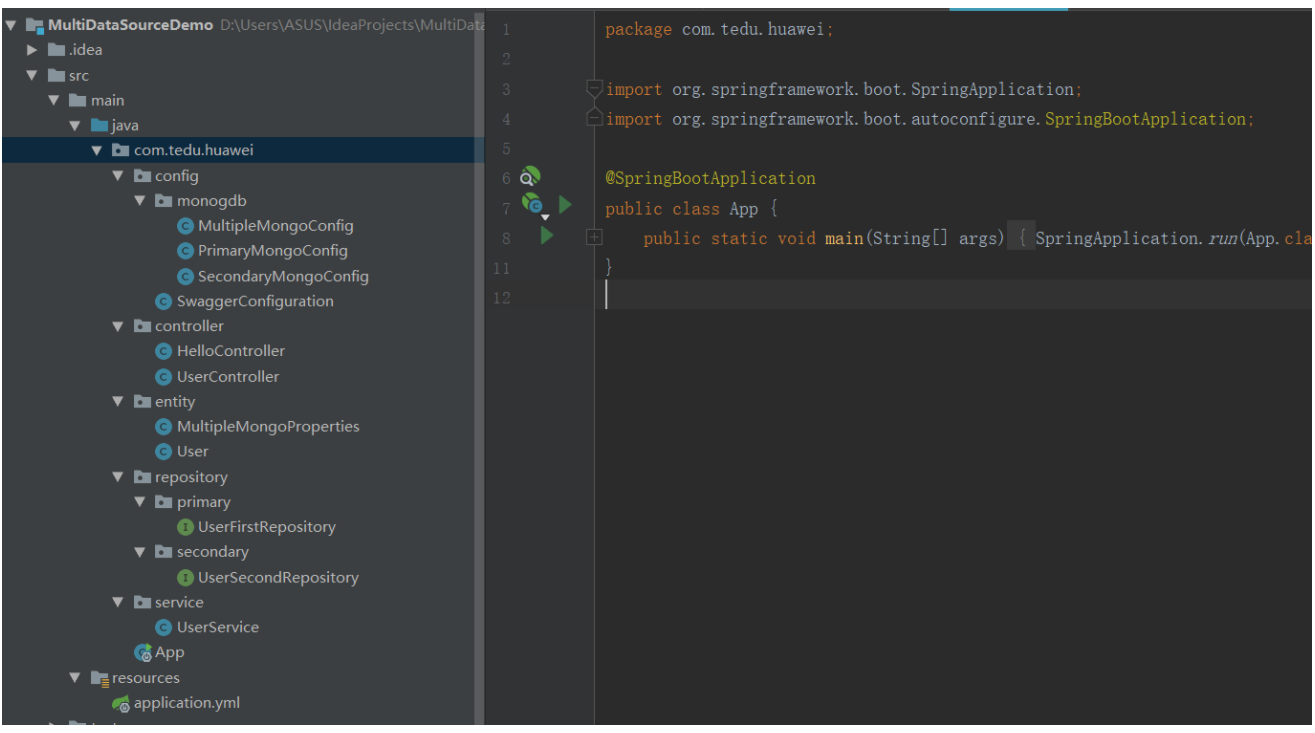Select SwaggerConfiguration file name

(x=255, y=301)
